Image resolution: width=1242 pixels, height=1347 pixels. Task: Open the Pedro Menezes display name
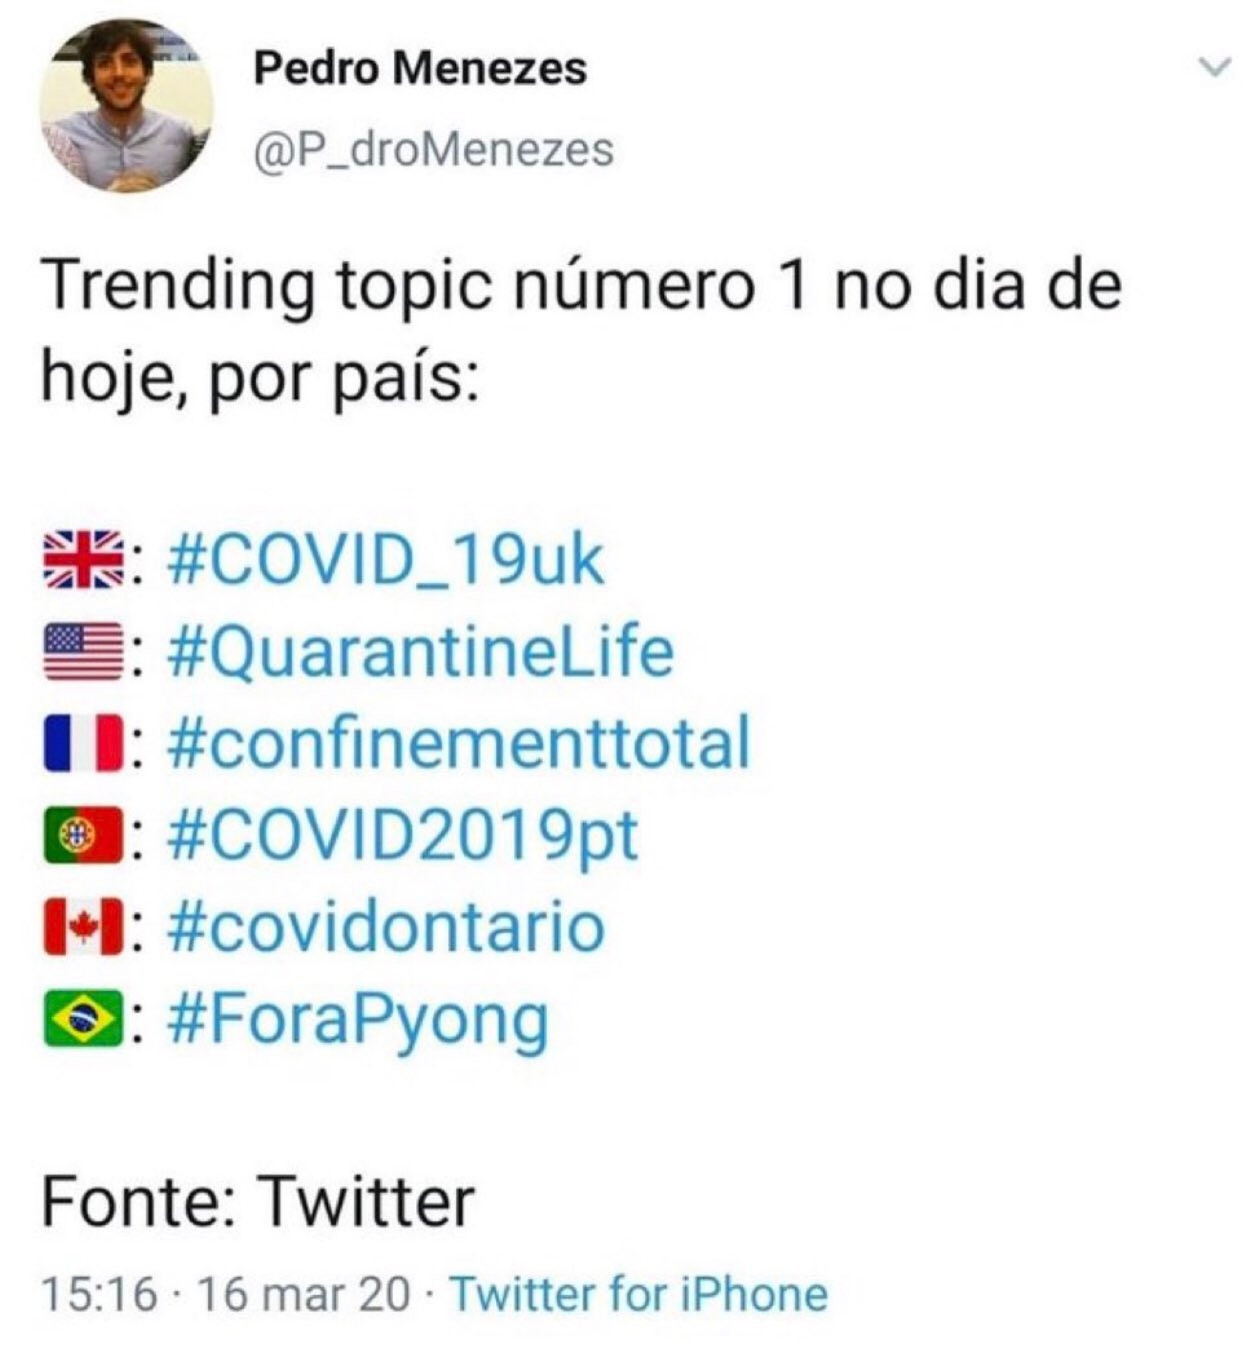click(420, 68)
